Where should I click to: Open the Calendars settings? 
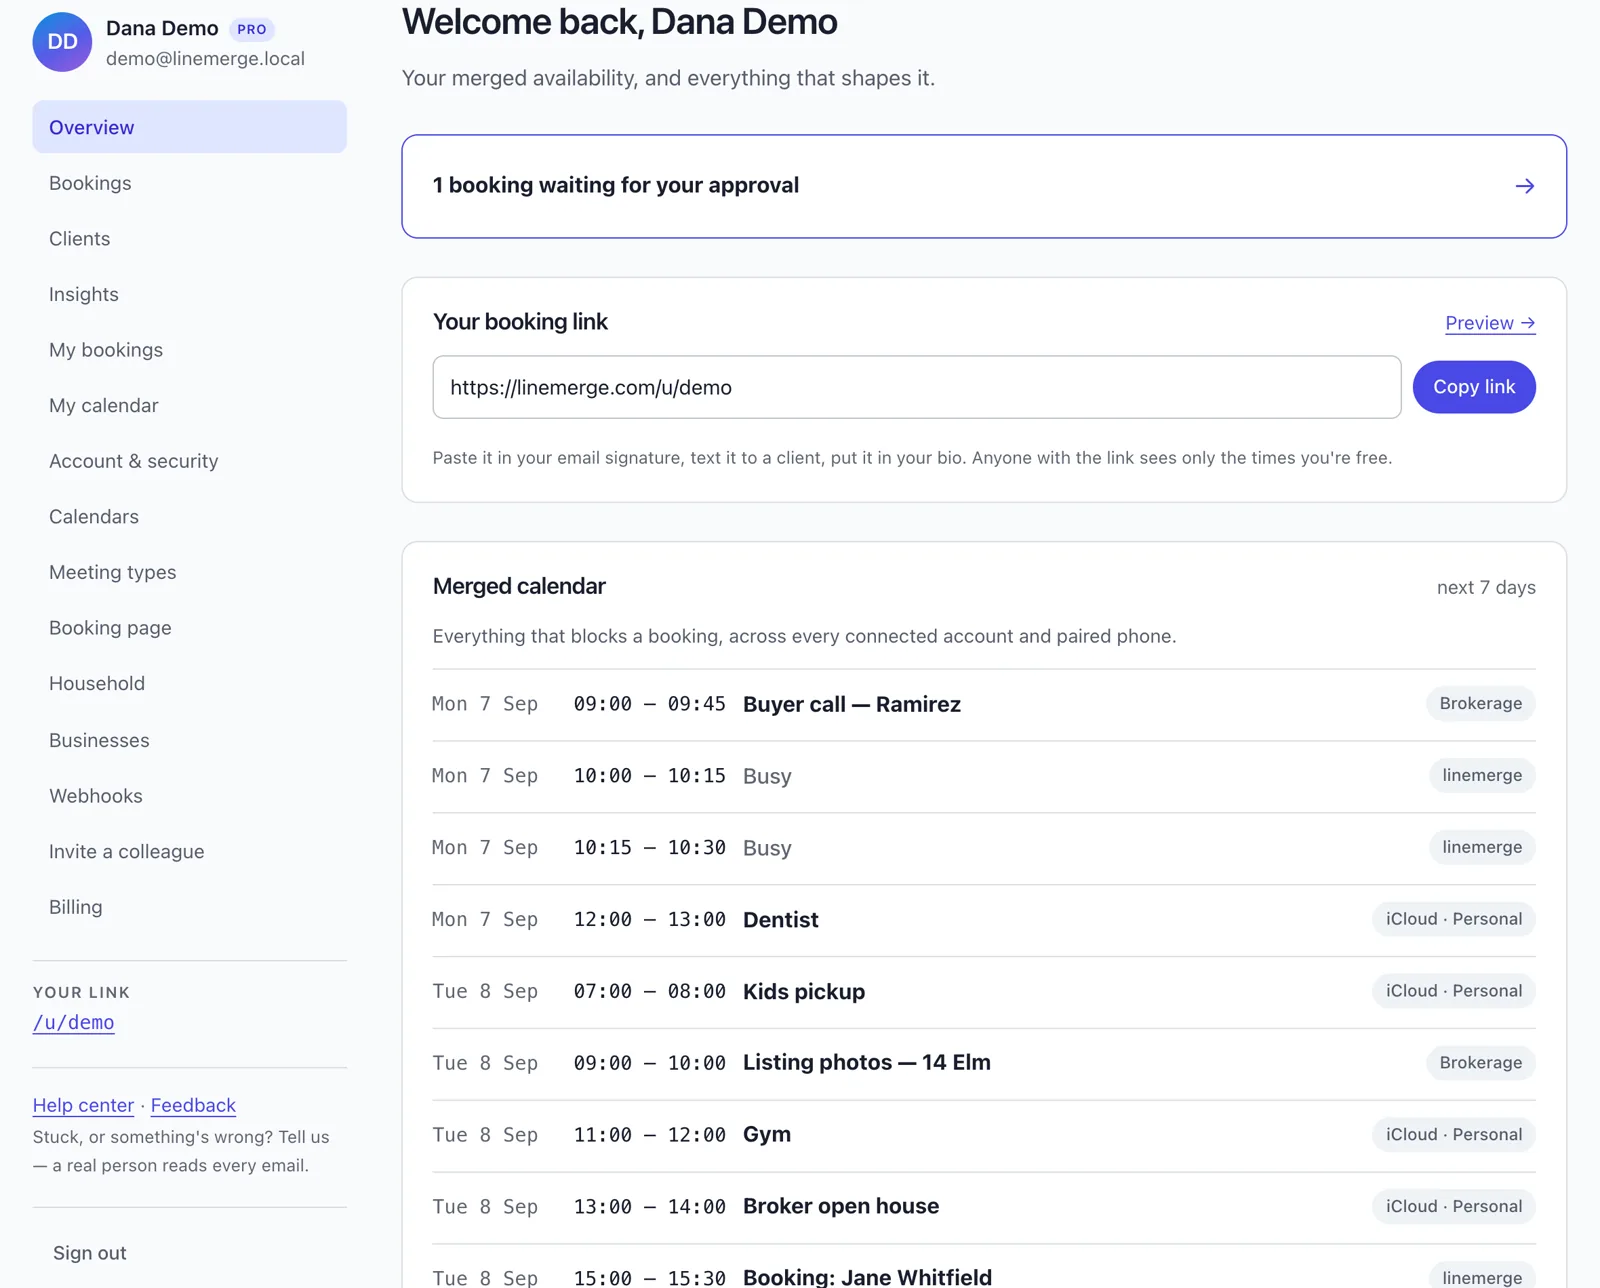[189, 517]
